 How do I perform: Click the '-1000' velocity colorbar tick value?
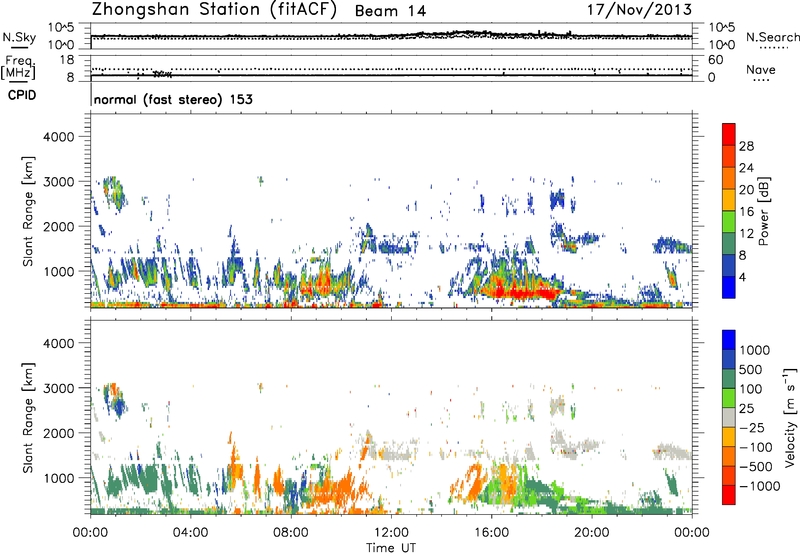click(759, 486)
